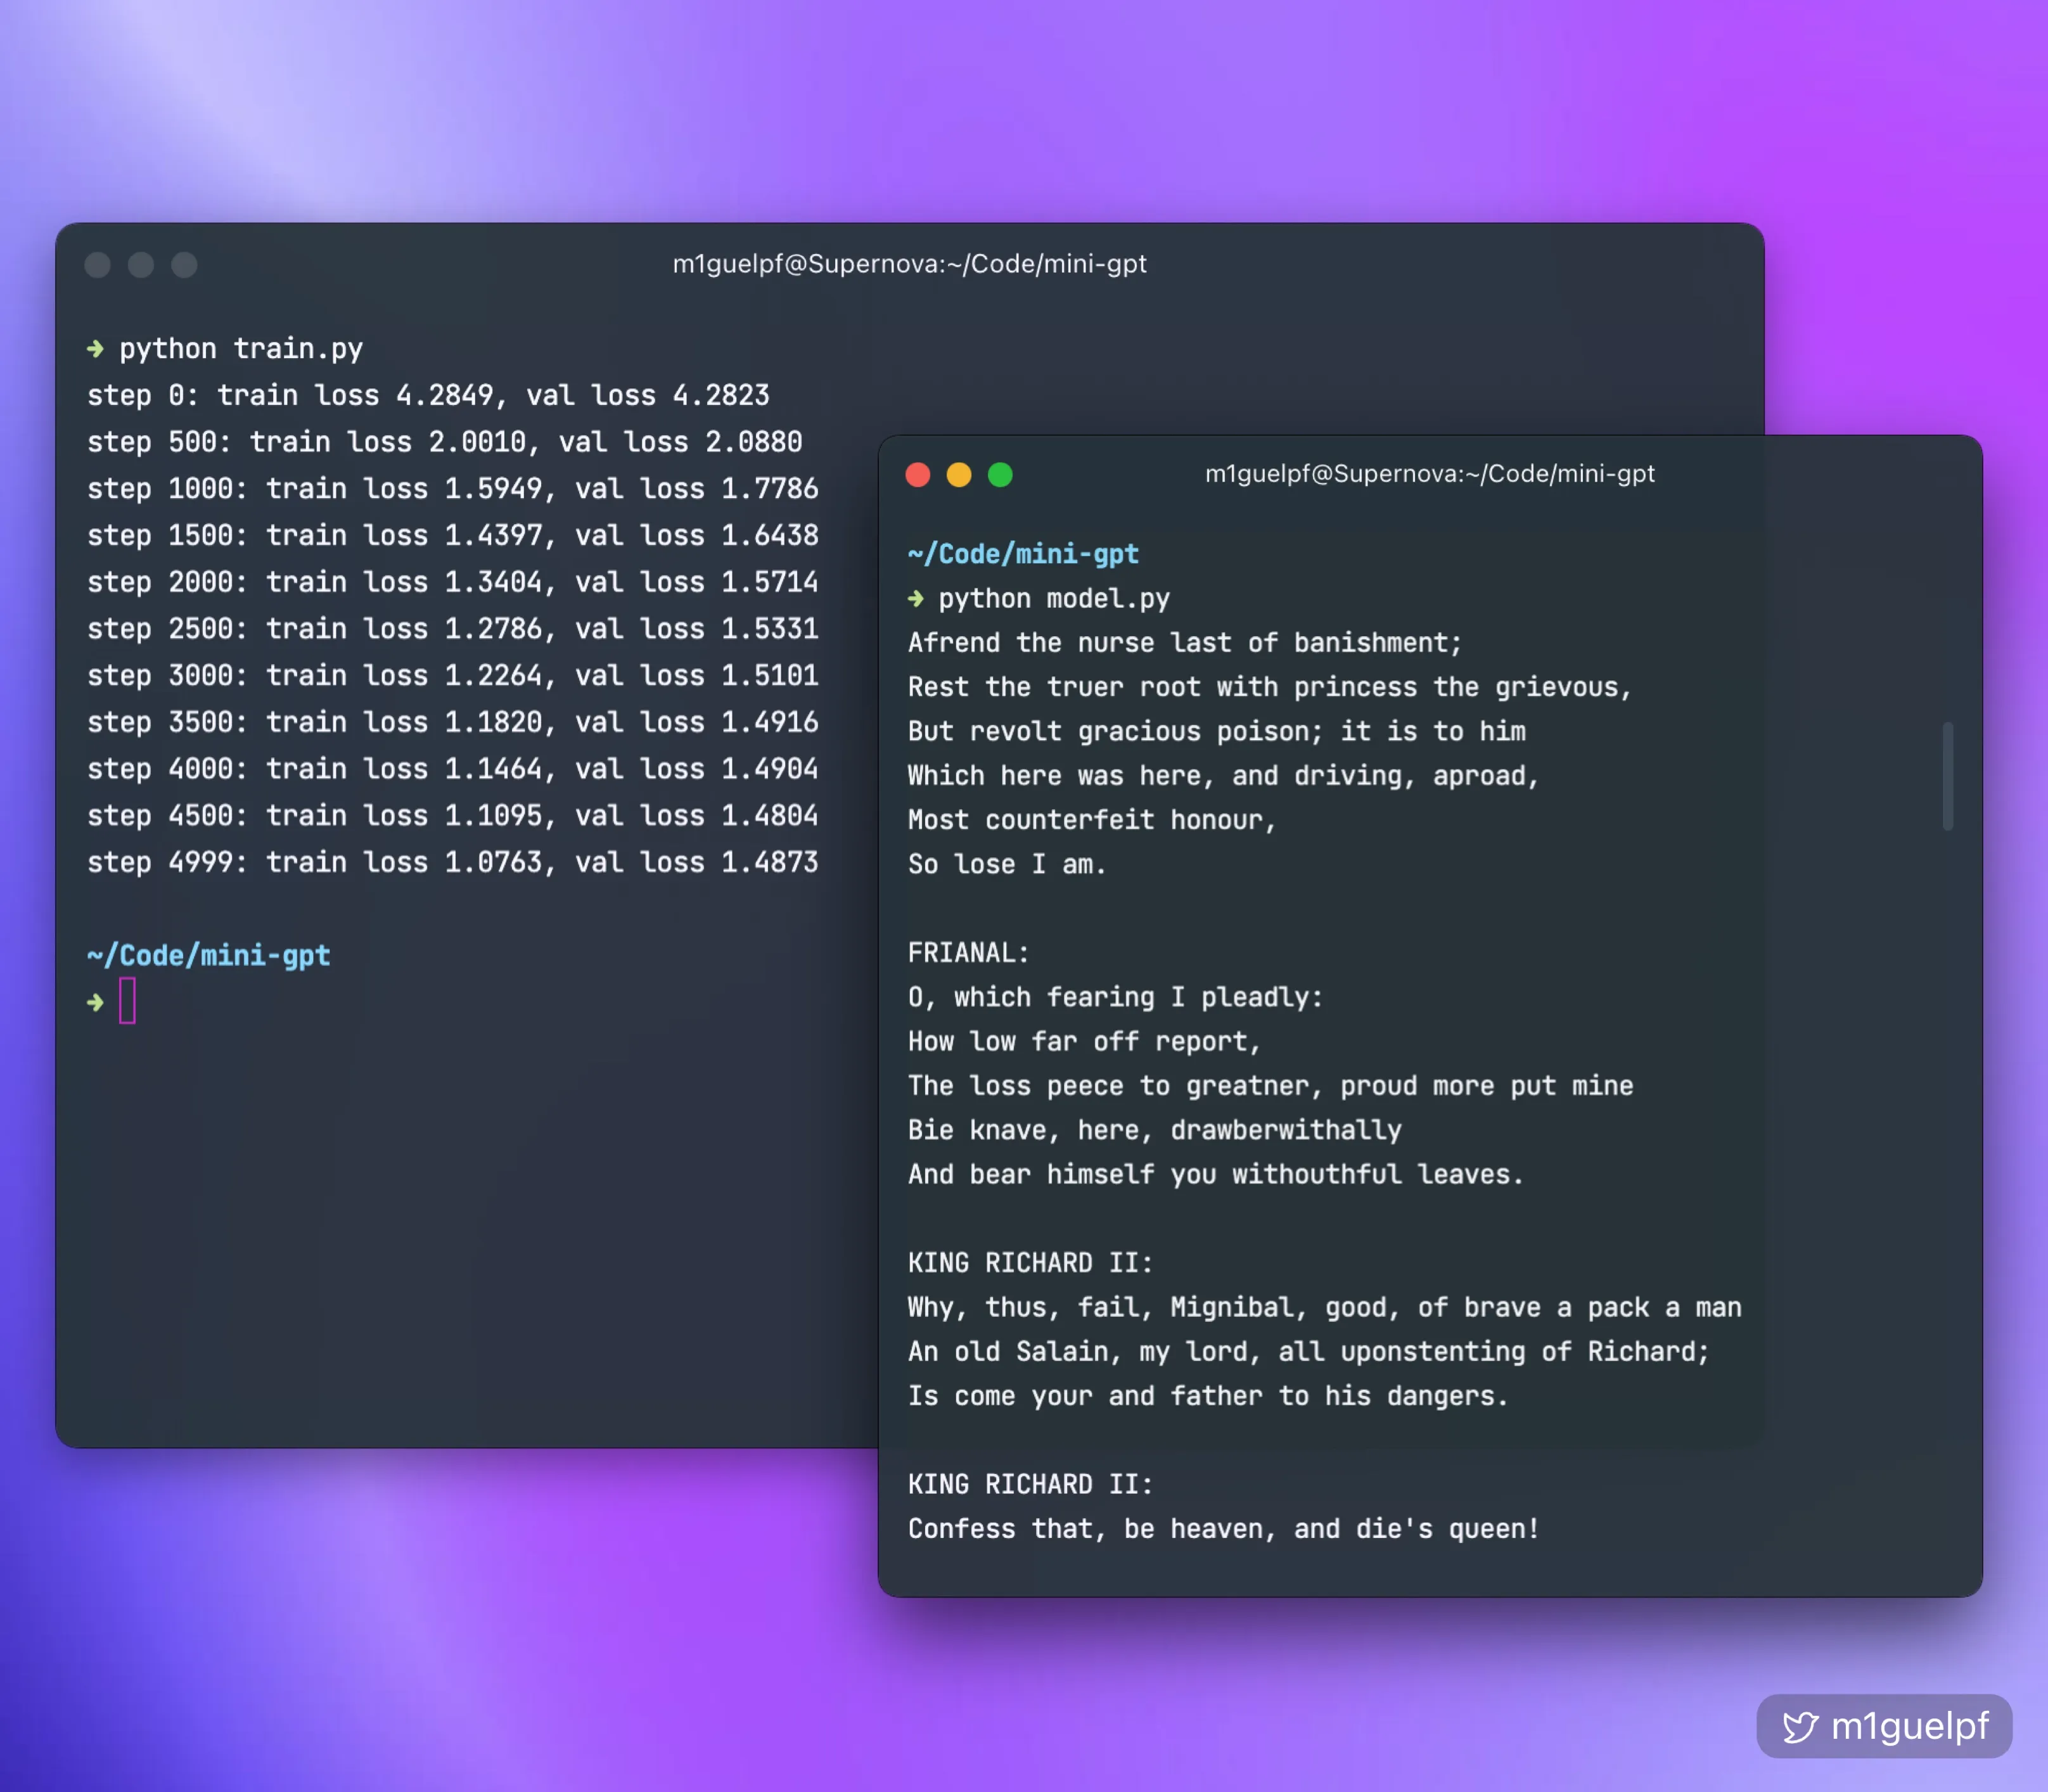The height and width of the screenshot is (1792, 2048).
Task: Click the blue ~/Code/mini-gpt path in front terminal
Action: tap(1023, 554)
